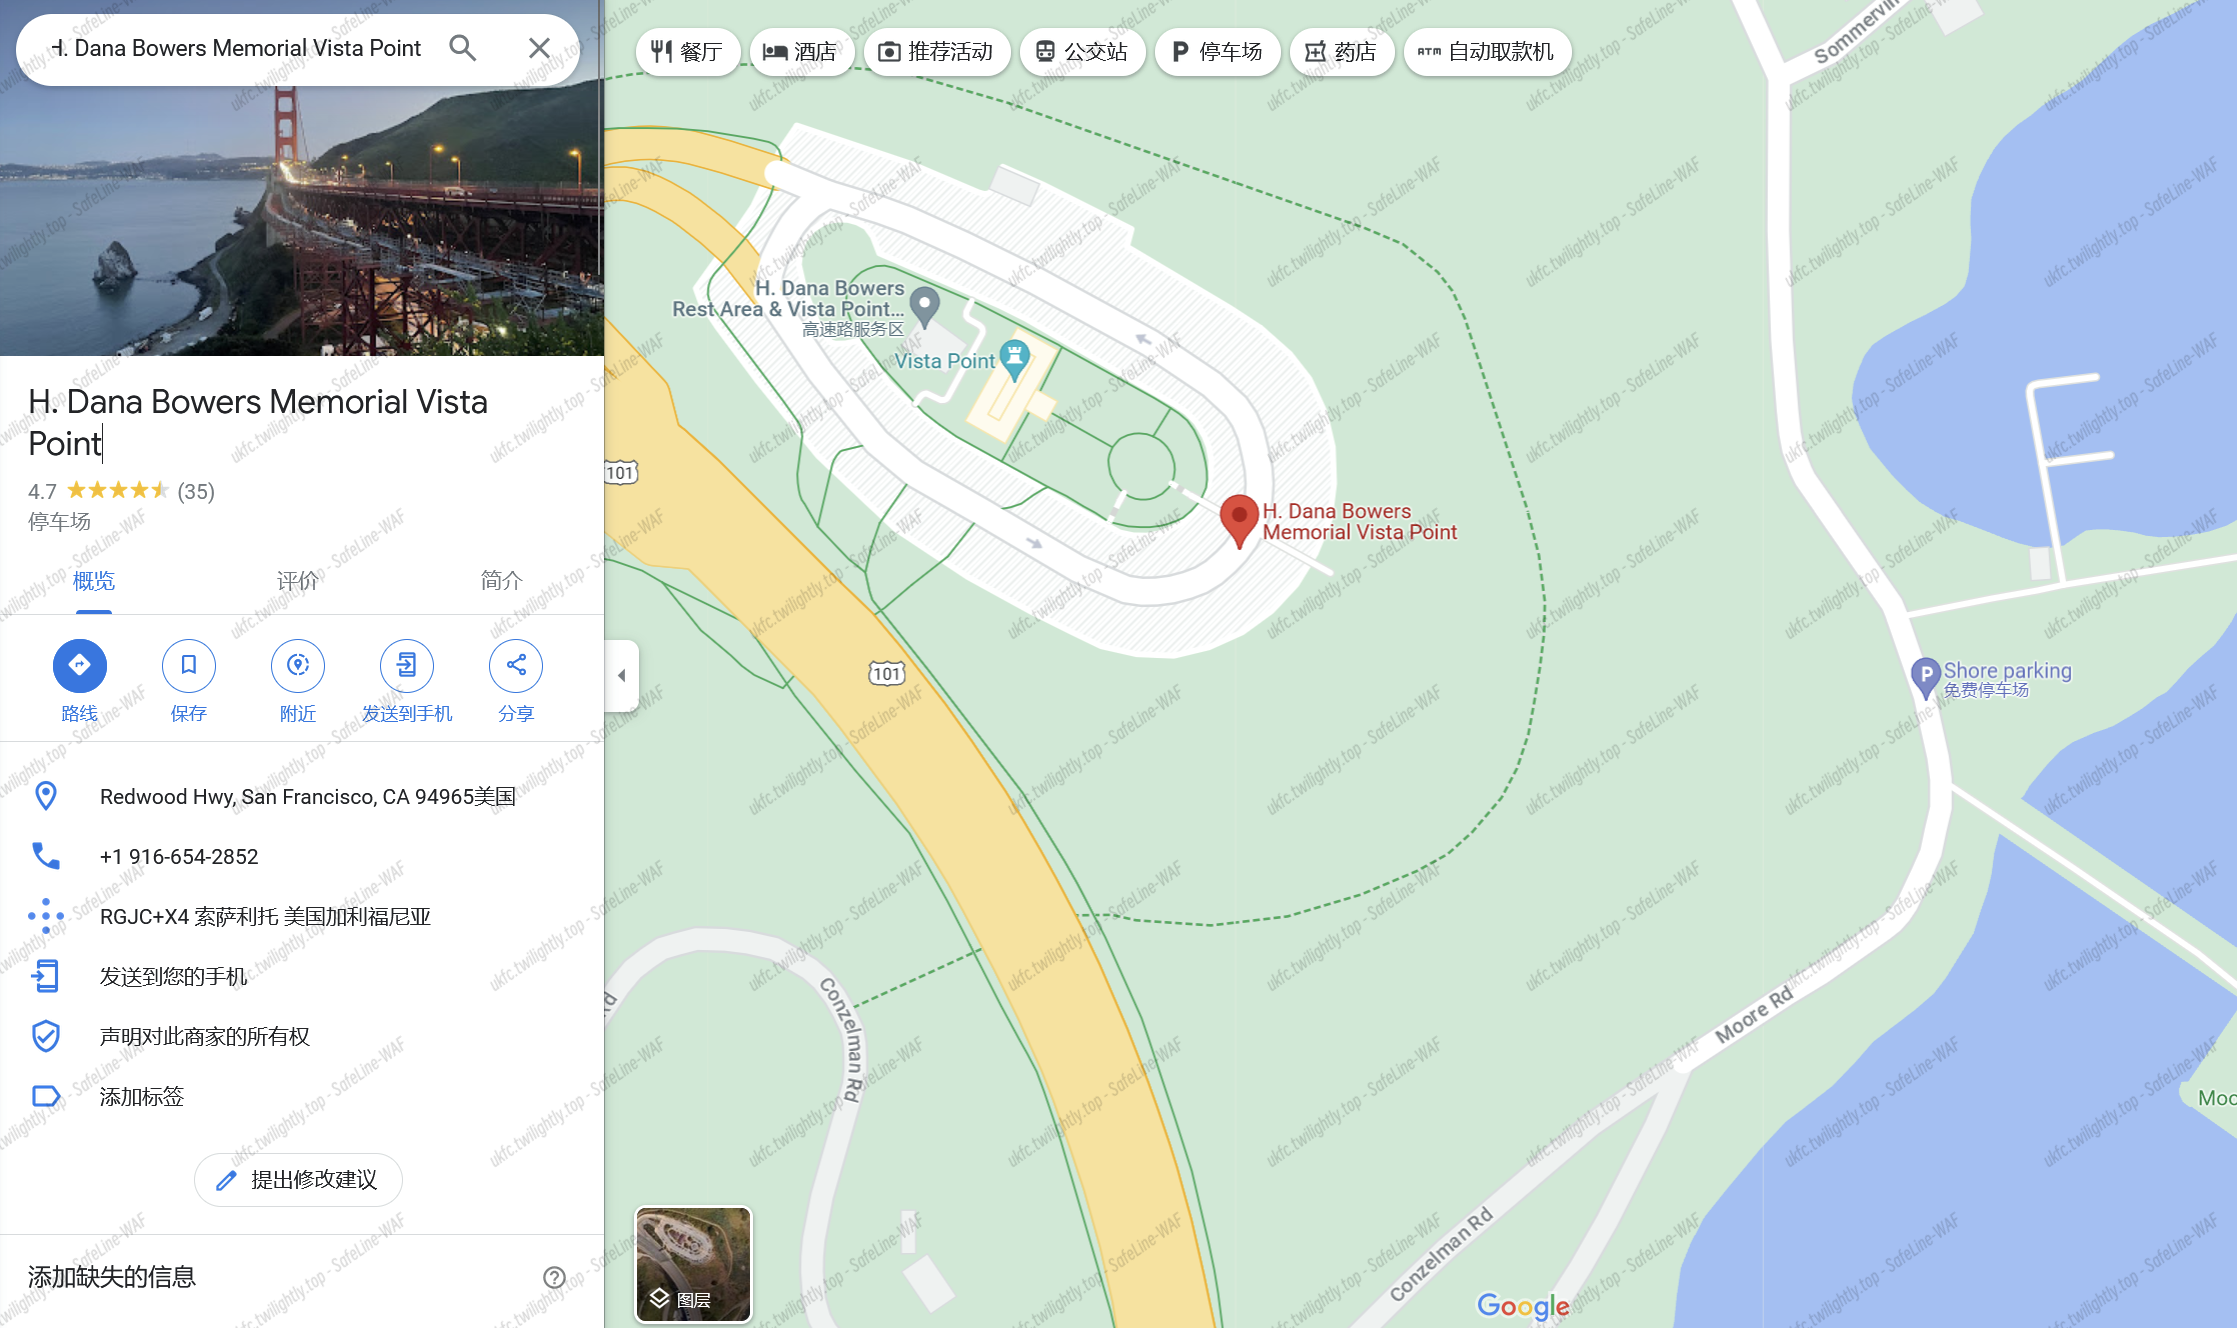
Task: Search nearby with the 附近 icon
Action: (x=298, y=666)
